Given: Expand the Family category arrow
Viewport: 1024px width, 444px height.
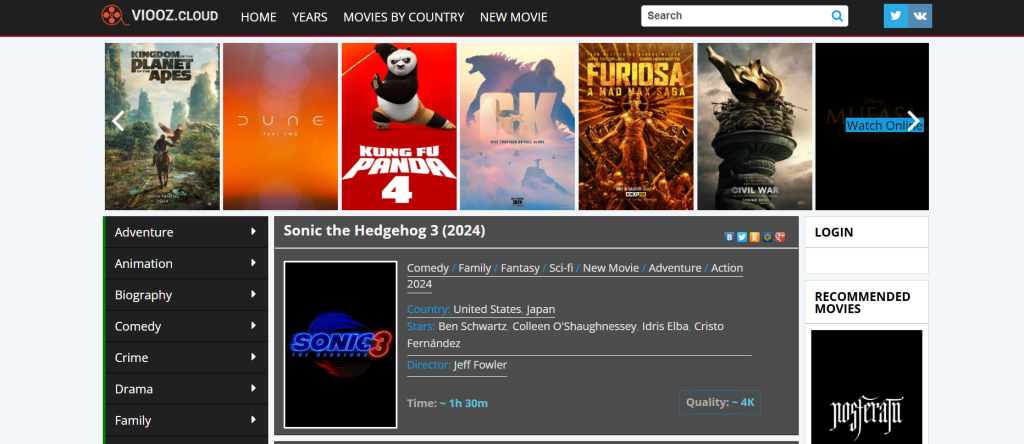Looking at the screenshot, I should (253, 419).
